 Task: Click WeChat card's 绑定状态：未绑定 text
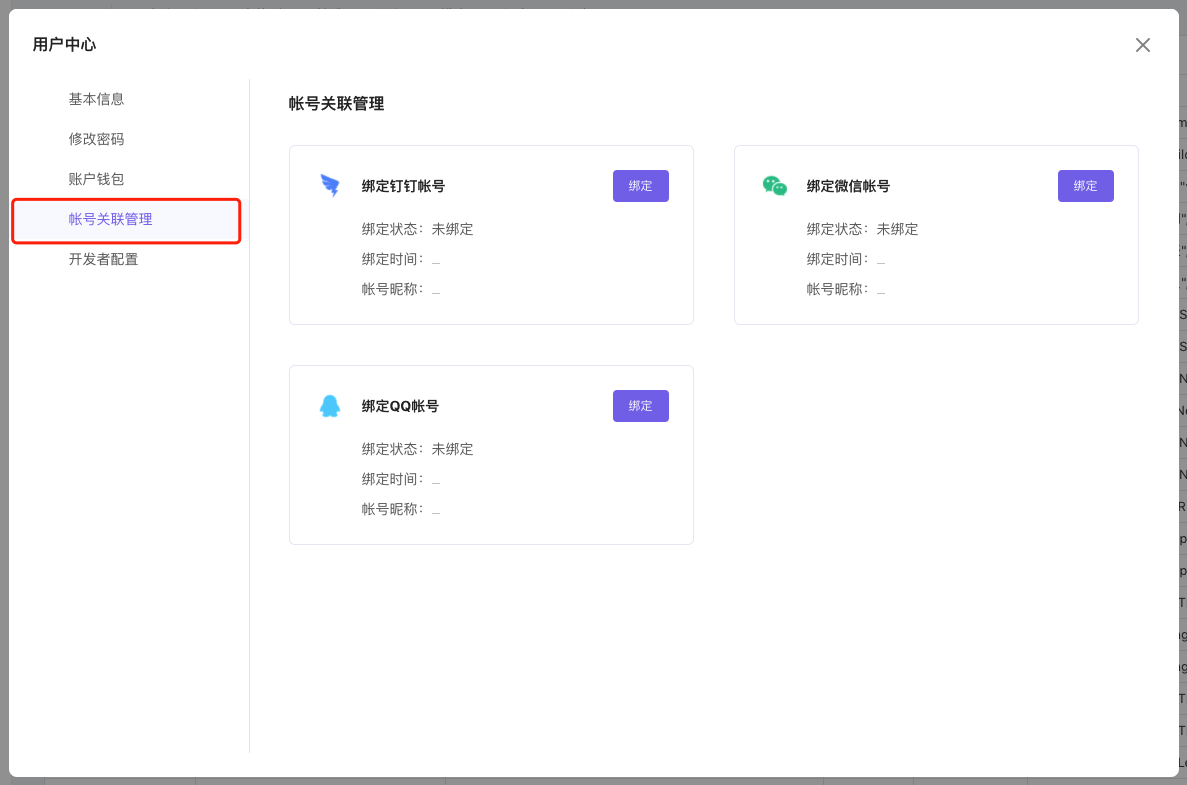coord(862,229)
